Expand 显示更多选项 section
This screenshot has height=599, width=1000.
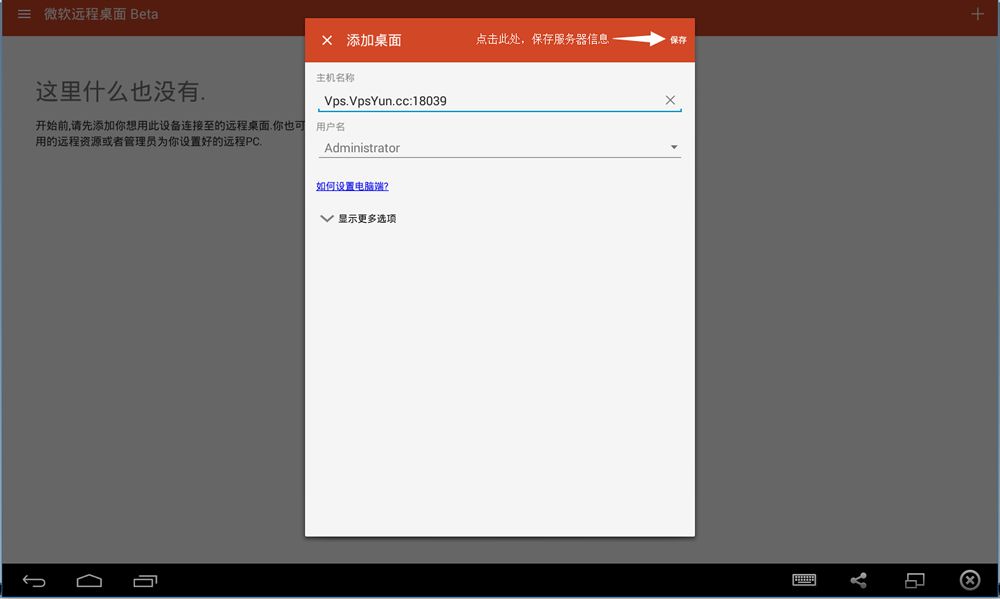[358, 219]
